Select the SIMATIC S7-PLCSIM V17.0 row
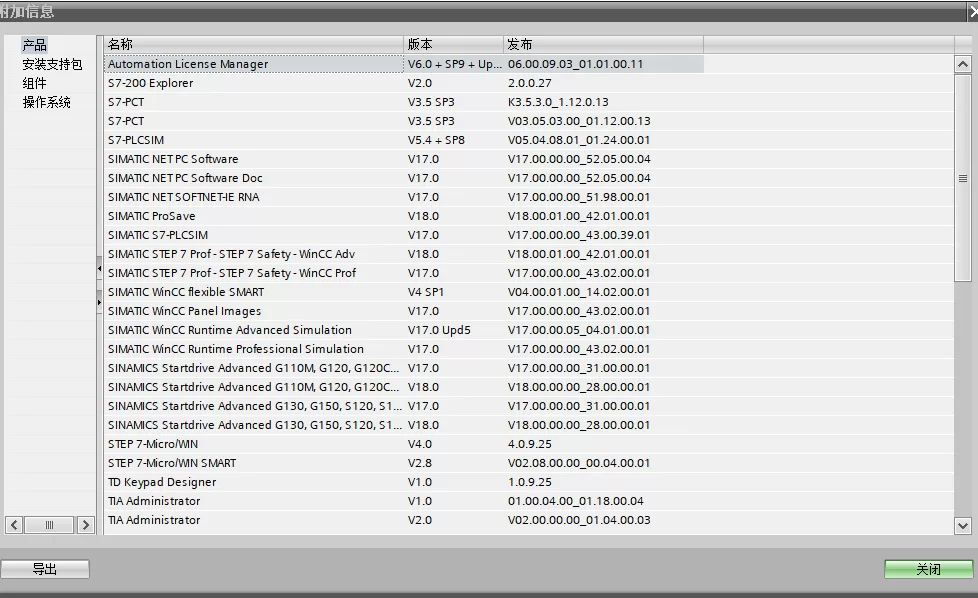978x598 pixels. pyautogui.click(x=404, y=235)
